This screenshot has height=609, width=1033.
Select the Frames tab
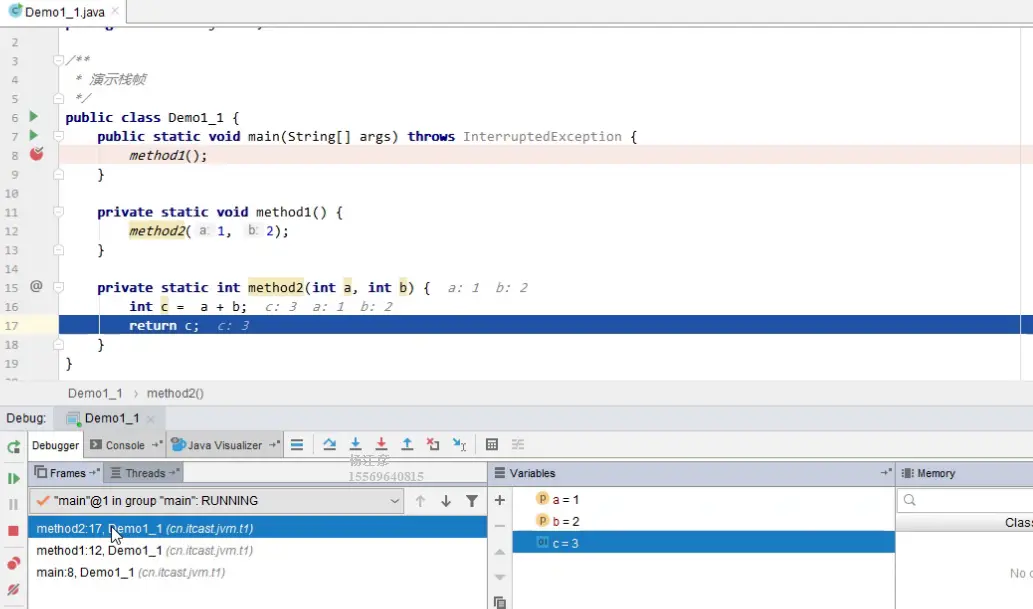coord(67,473)
